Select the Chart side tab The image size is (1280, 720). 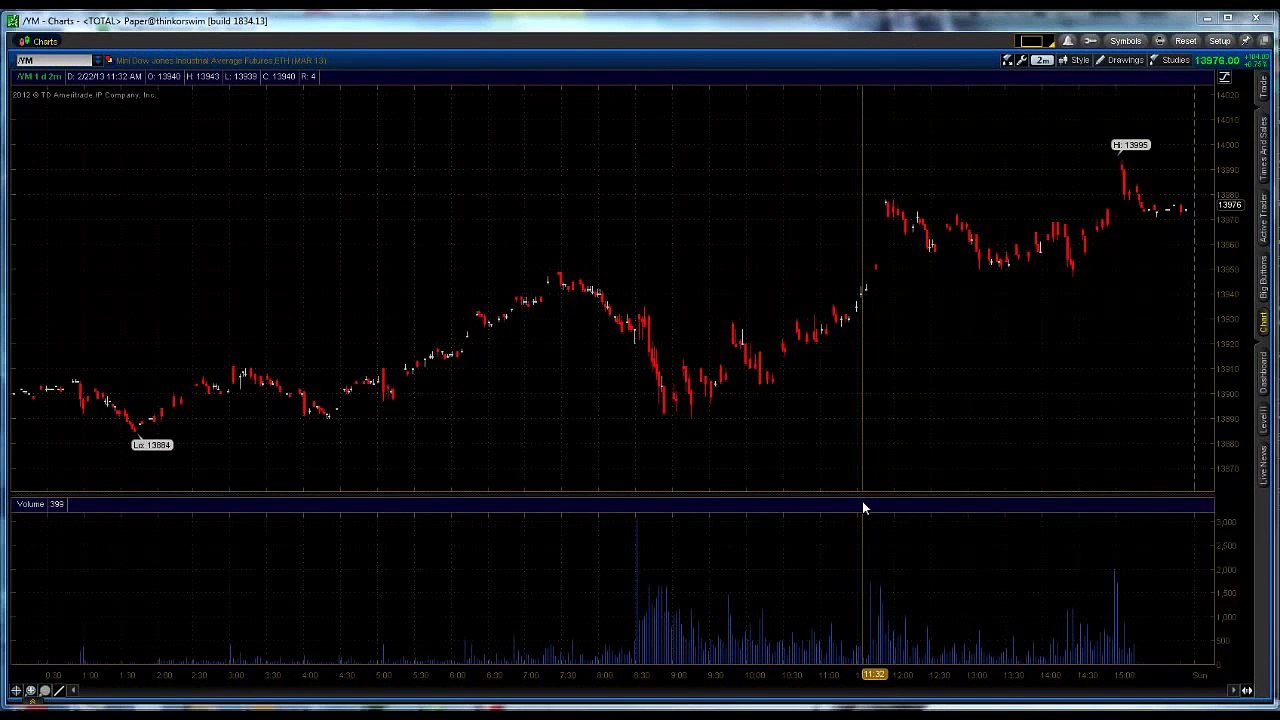(x=1263, y=322)
